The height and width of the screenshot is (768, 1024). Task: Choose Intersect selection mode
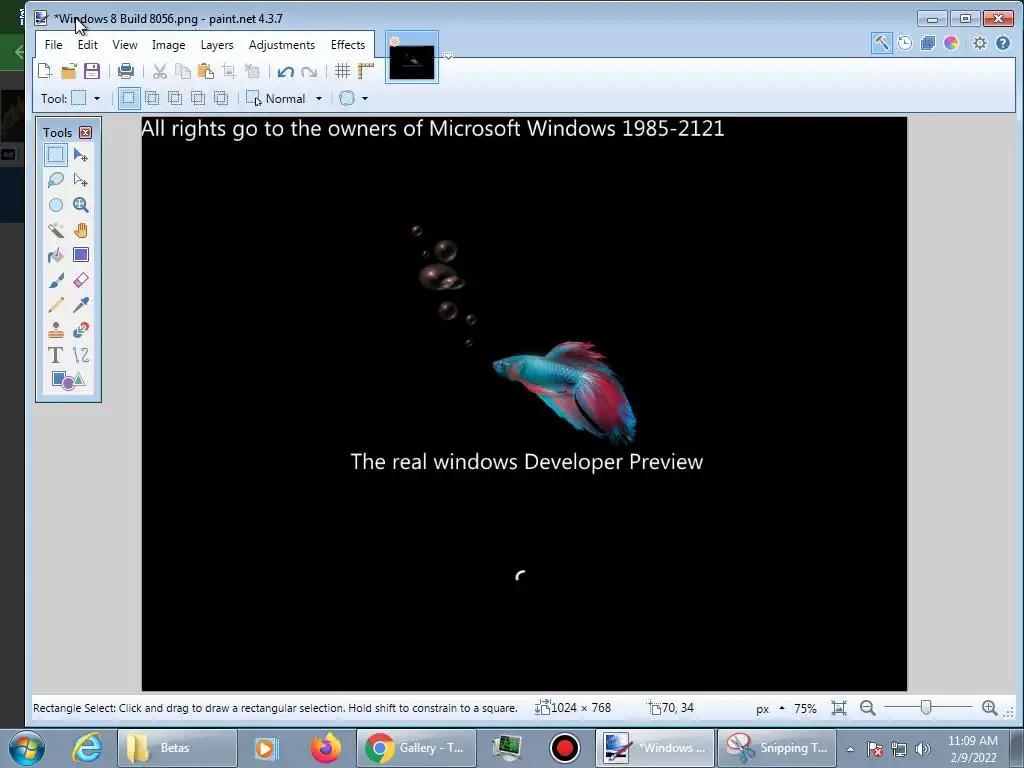click(x=198, y=99)
